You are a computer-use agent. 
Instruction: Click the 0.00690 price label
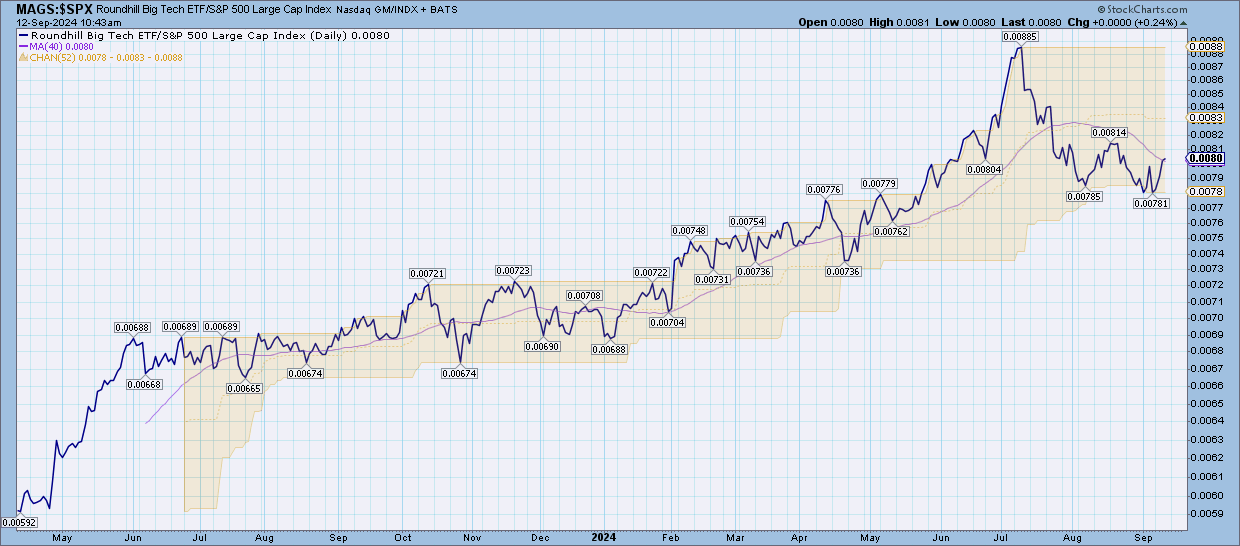coord(542,346)
